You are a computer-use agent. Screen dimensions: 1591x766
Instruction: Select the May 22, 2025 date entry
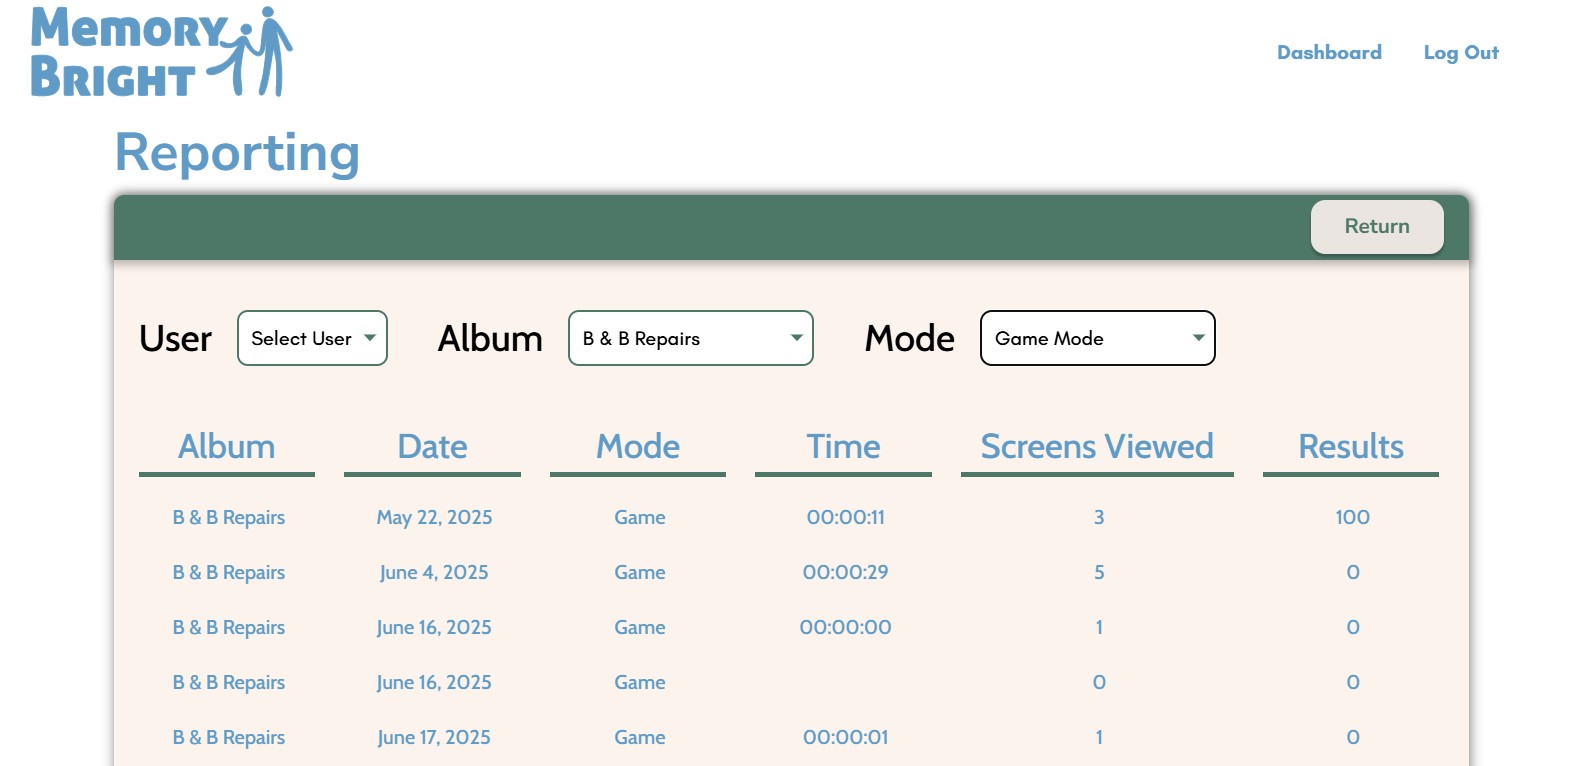coord(434,517)
